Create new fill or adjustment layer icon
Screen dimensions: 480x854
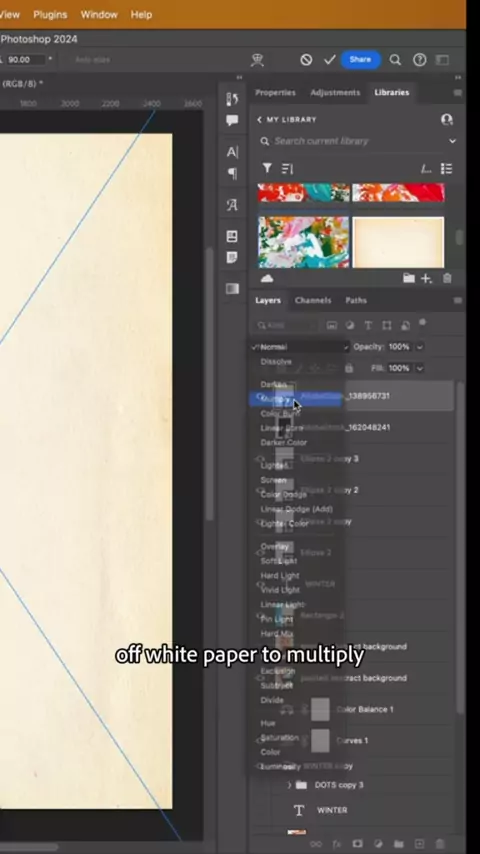tap(378, 844)
